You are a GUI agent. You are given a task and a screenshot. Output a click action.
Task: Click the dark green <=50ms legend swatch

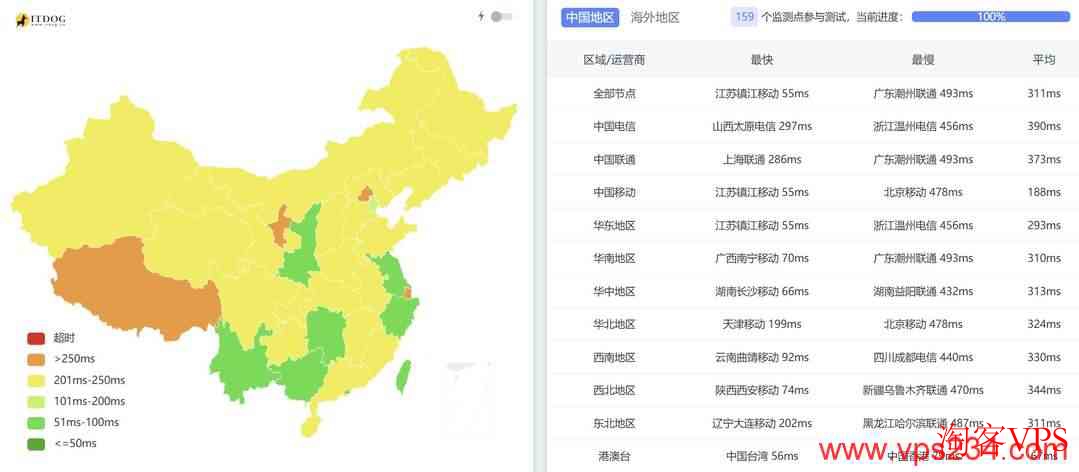click(x=36, y=444)
